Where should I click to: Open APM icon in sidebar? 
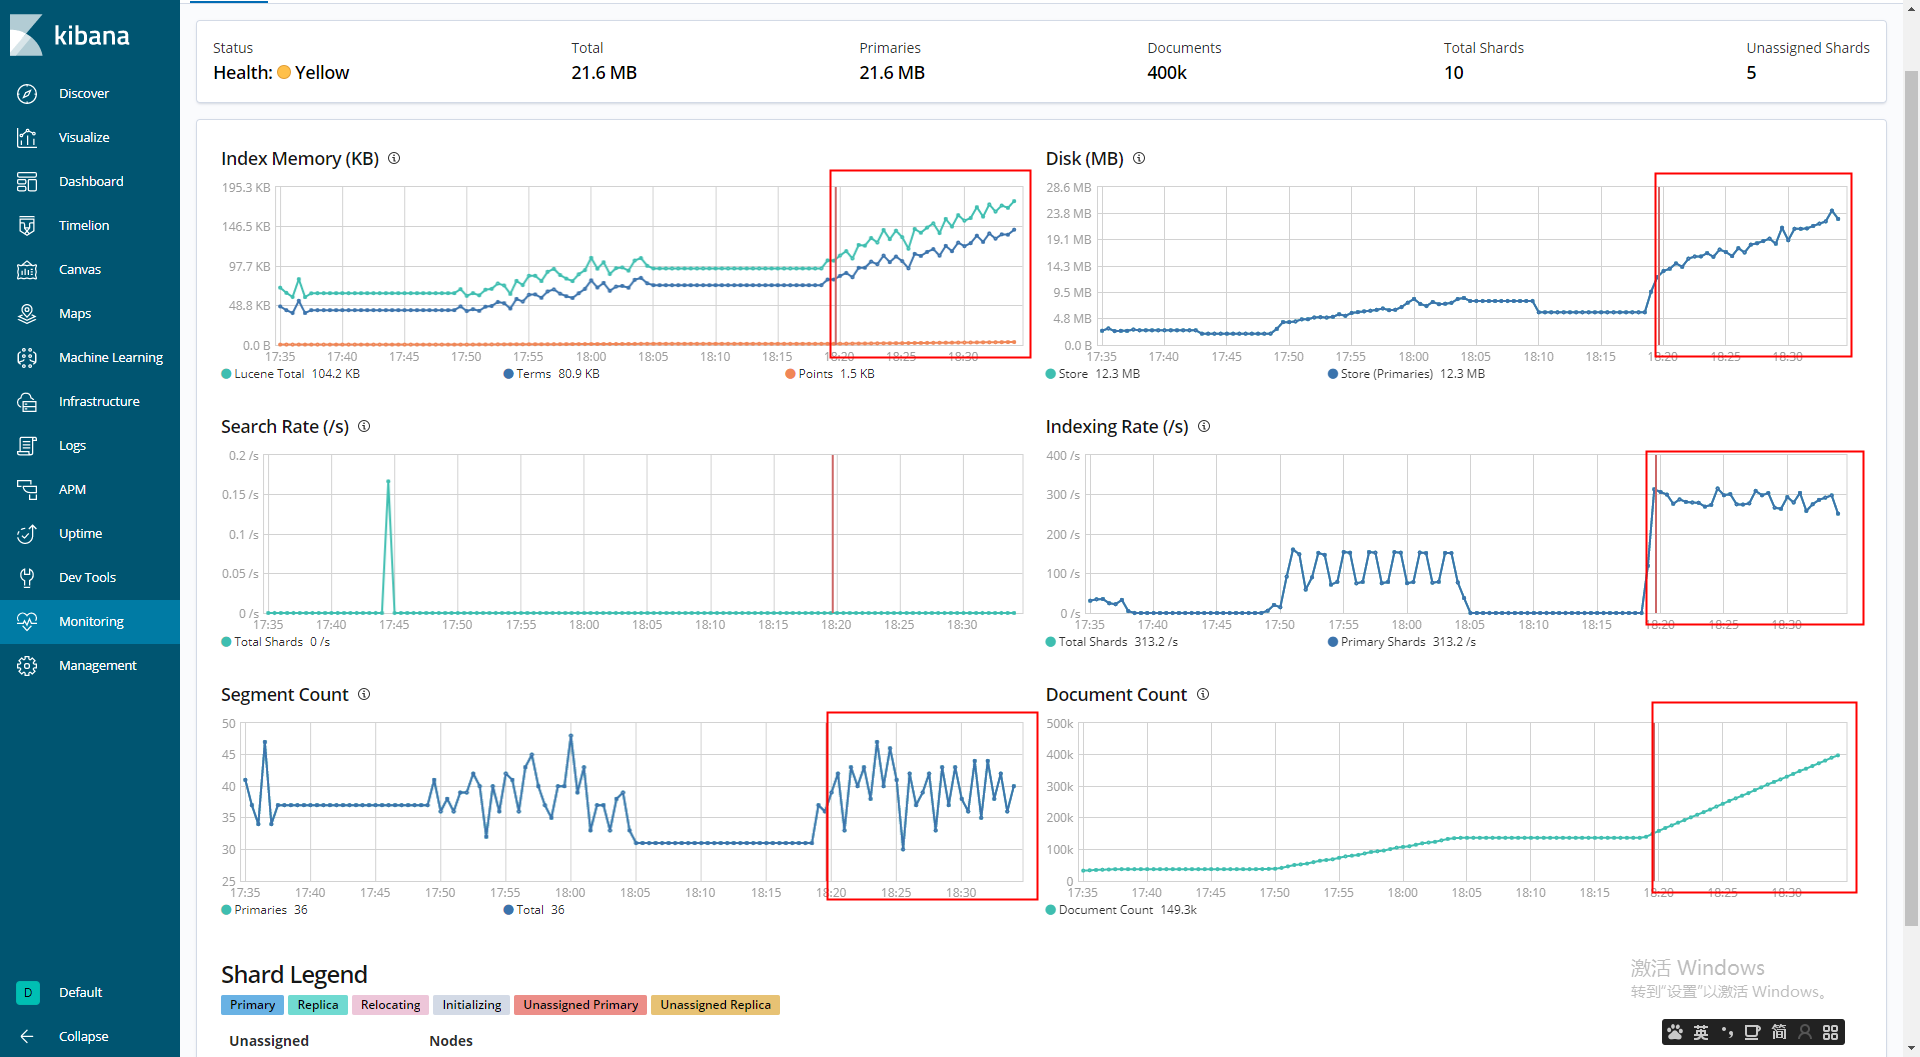point(27,490)
